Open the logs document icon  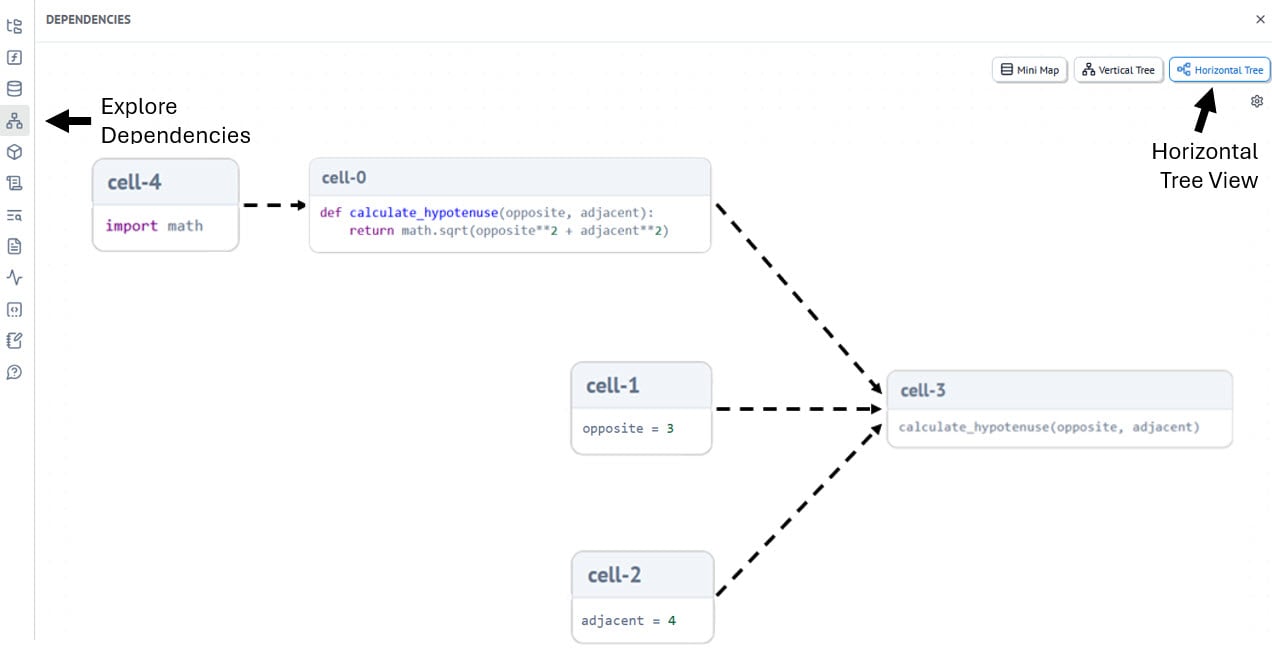pos(14,246)
